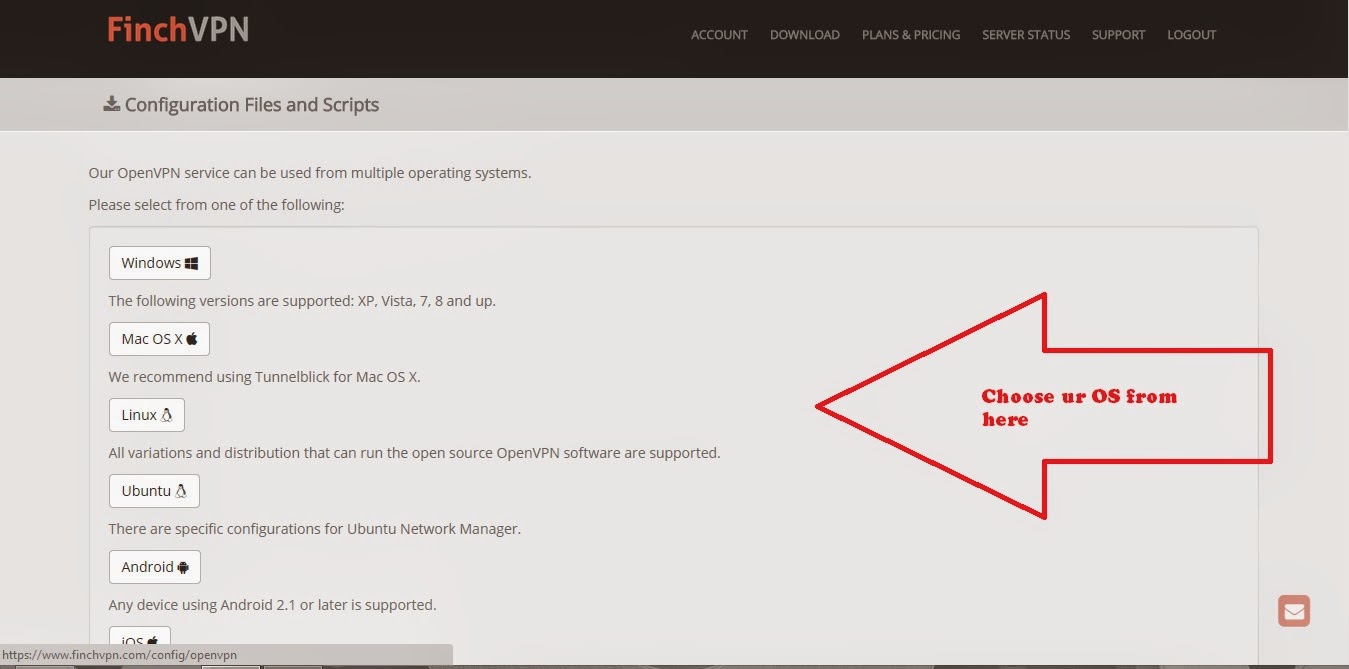Go to the DOWNLOAD page

pos(804,35)
